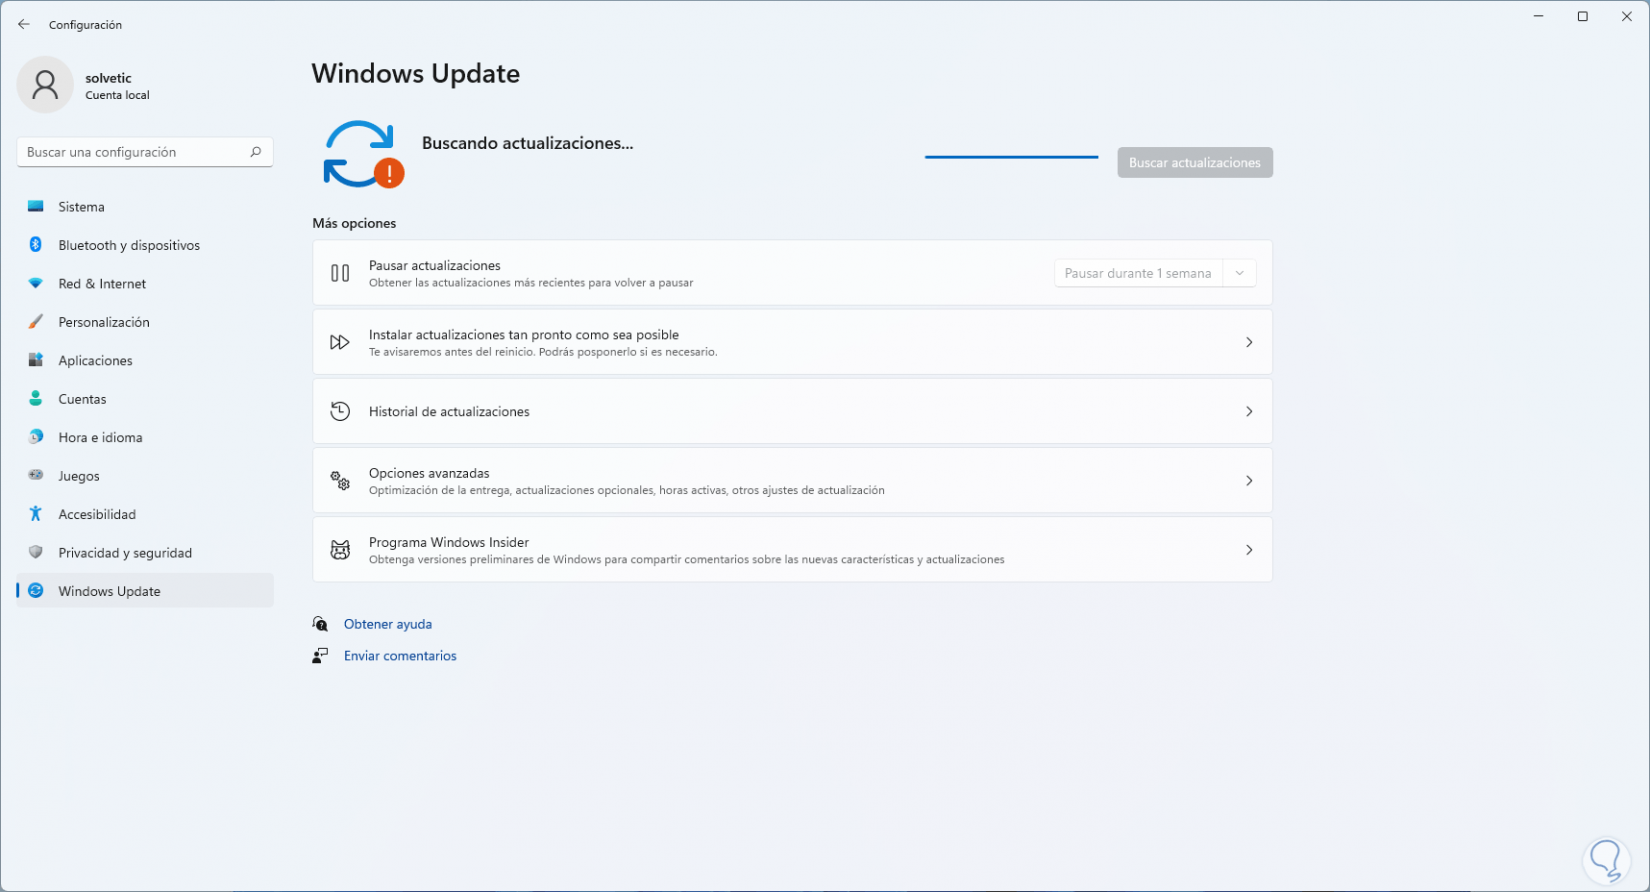
Task: Open Cuentas settings
Action: point(145,399)
